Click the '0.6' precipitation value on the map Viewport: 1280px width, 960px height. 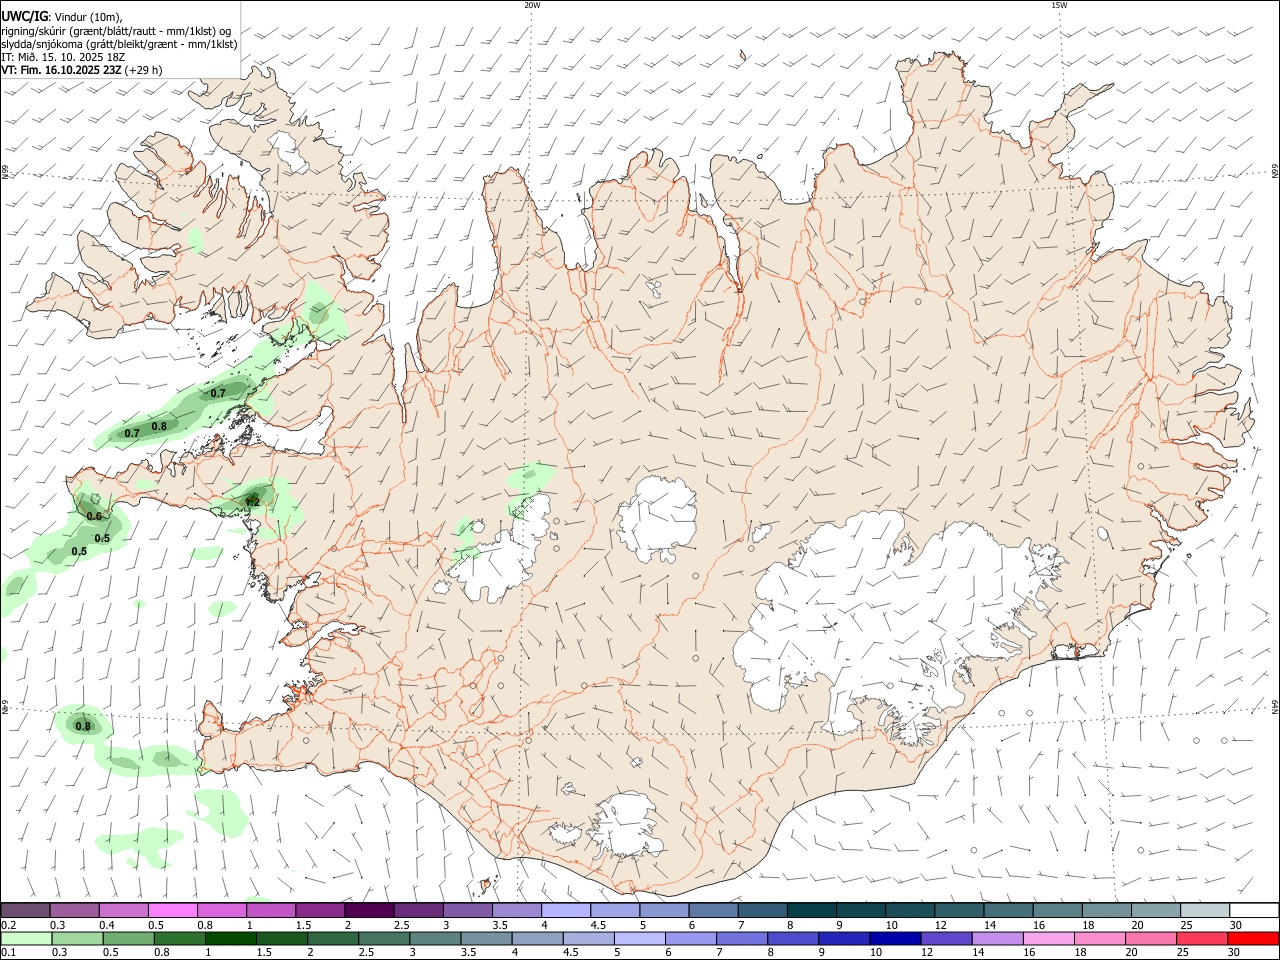[x=94, y=516]
